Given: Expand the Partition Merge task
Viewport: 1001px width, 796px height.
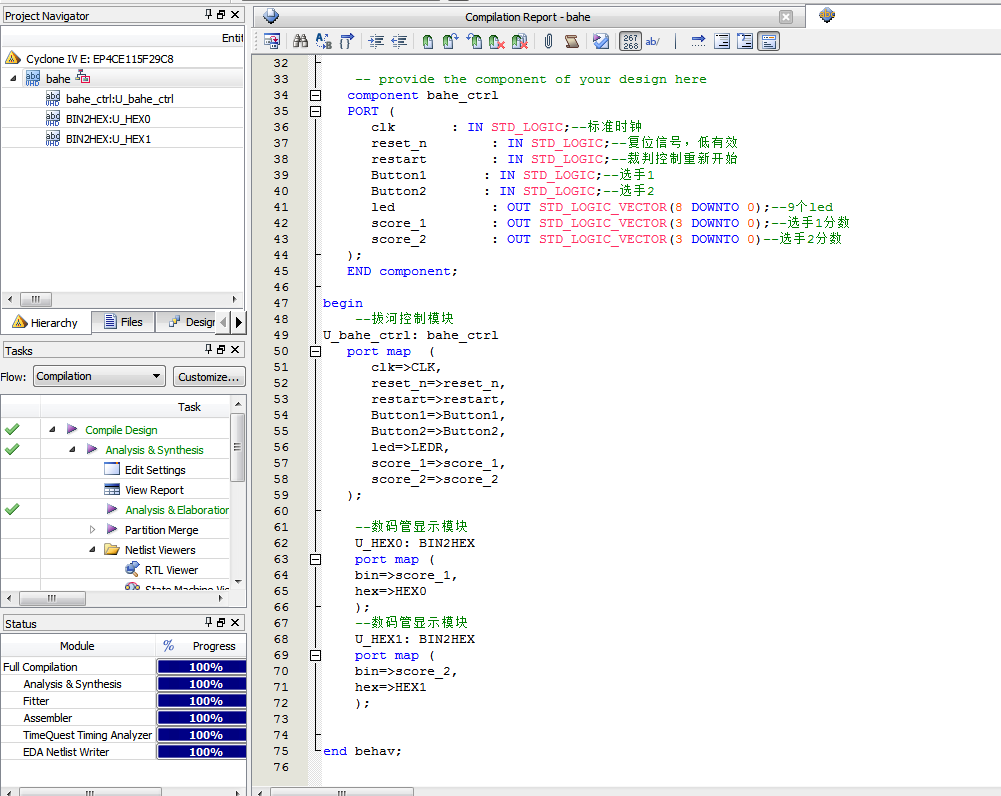Looking at the screenshot, I should tap(93, 530).
